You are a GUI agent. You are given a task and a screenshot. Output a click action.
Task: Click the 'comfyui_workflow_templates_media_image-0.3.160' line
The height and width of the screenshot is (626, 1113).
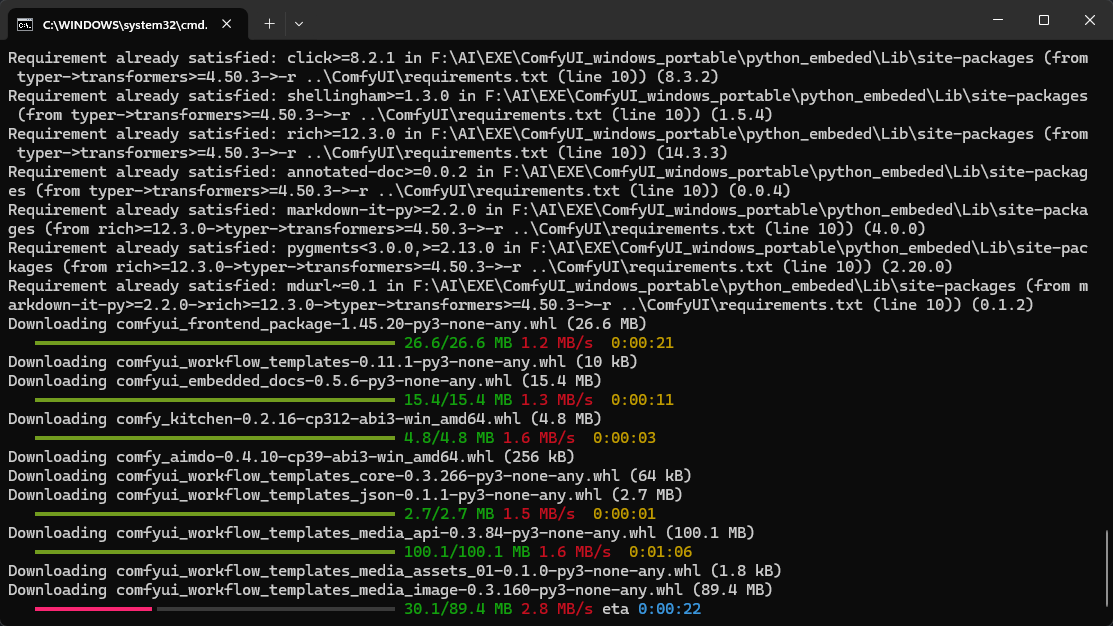(390, 590)
